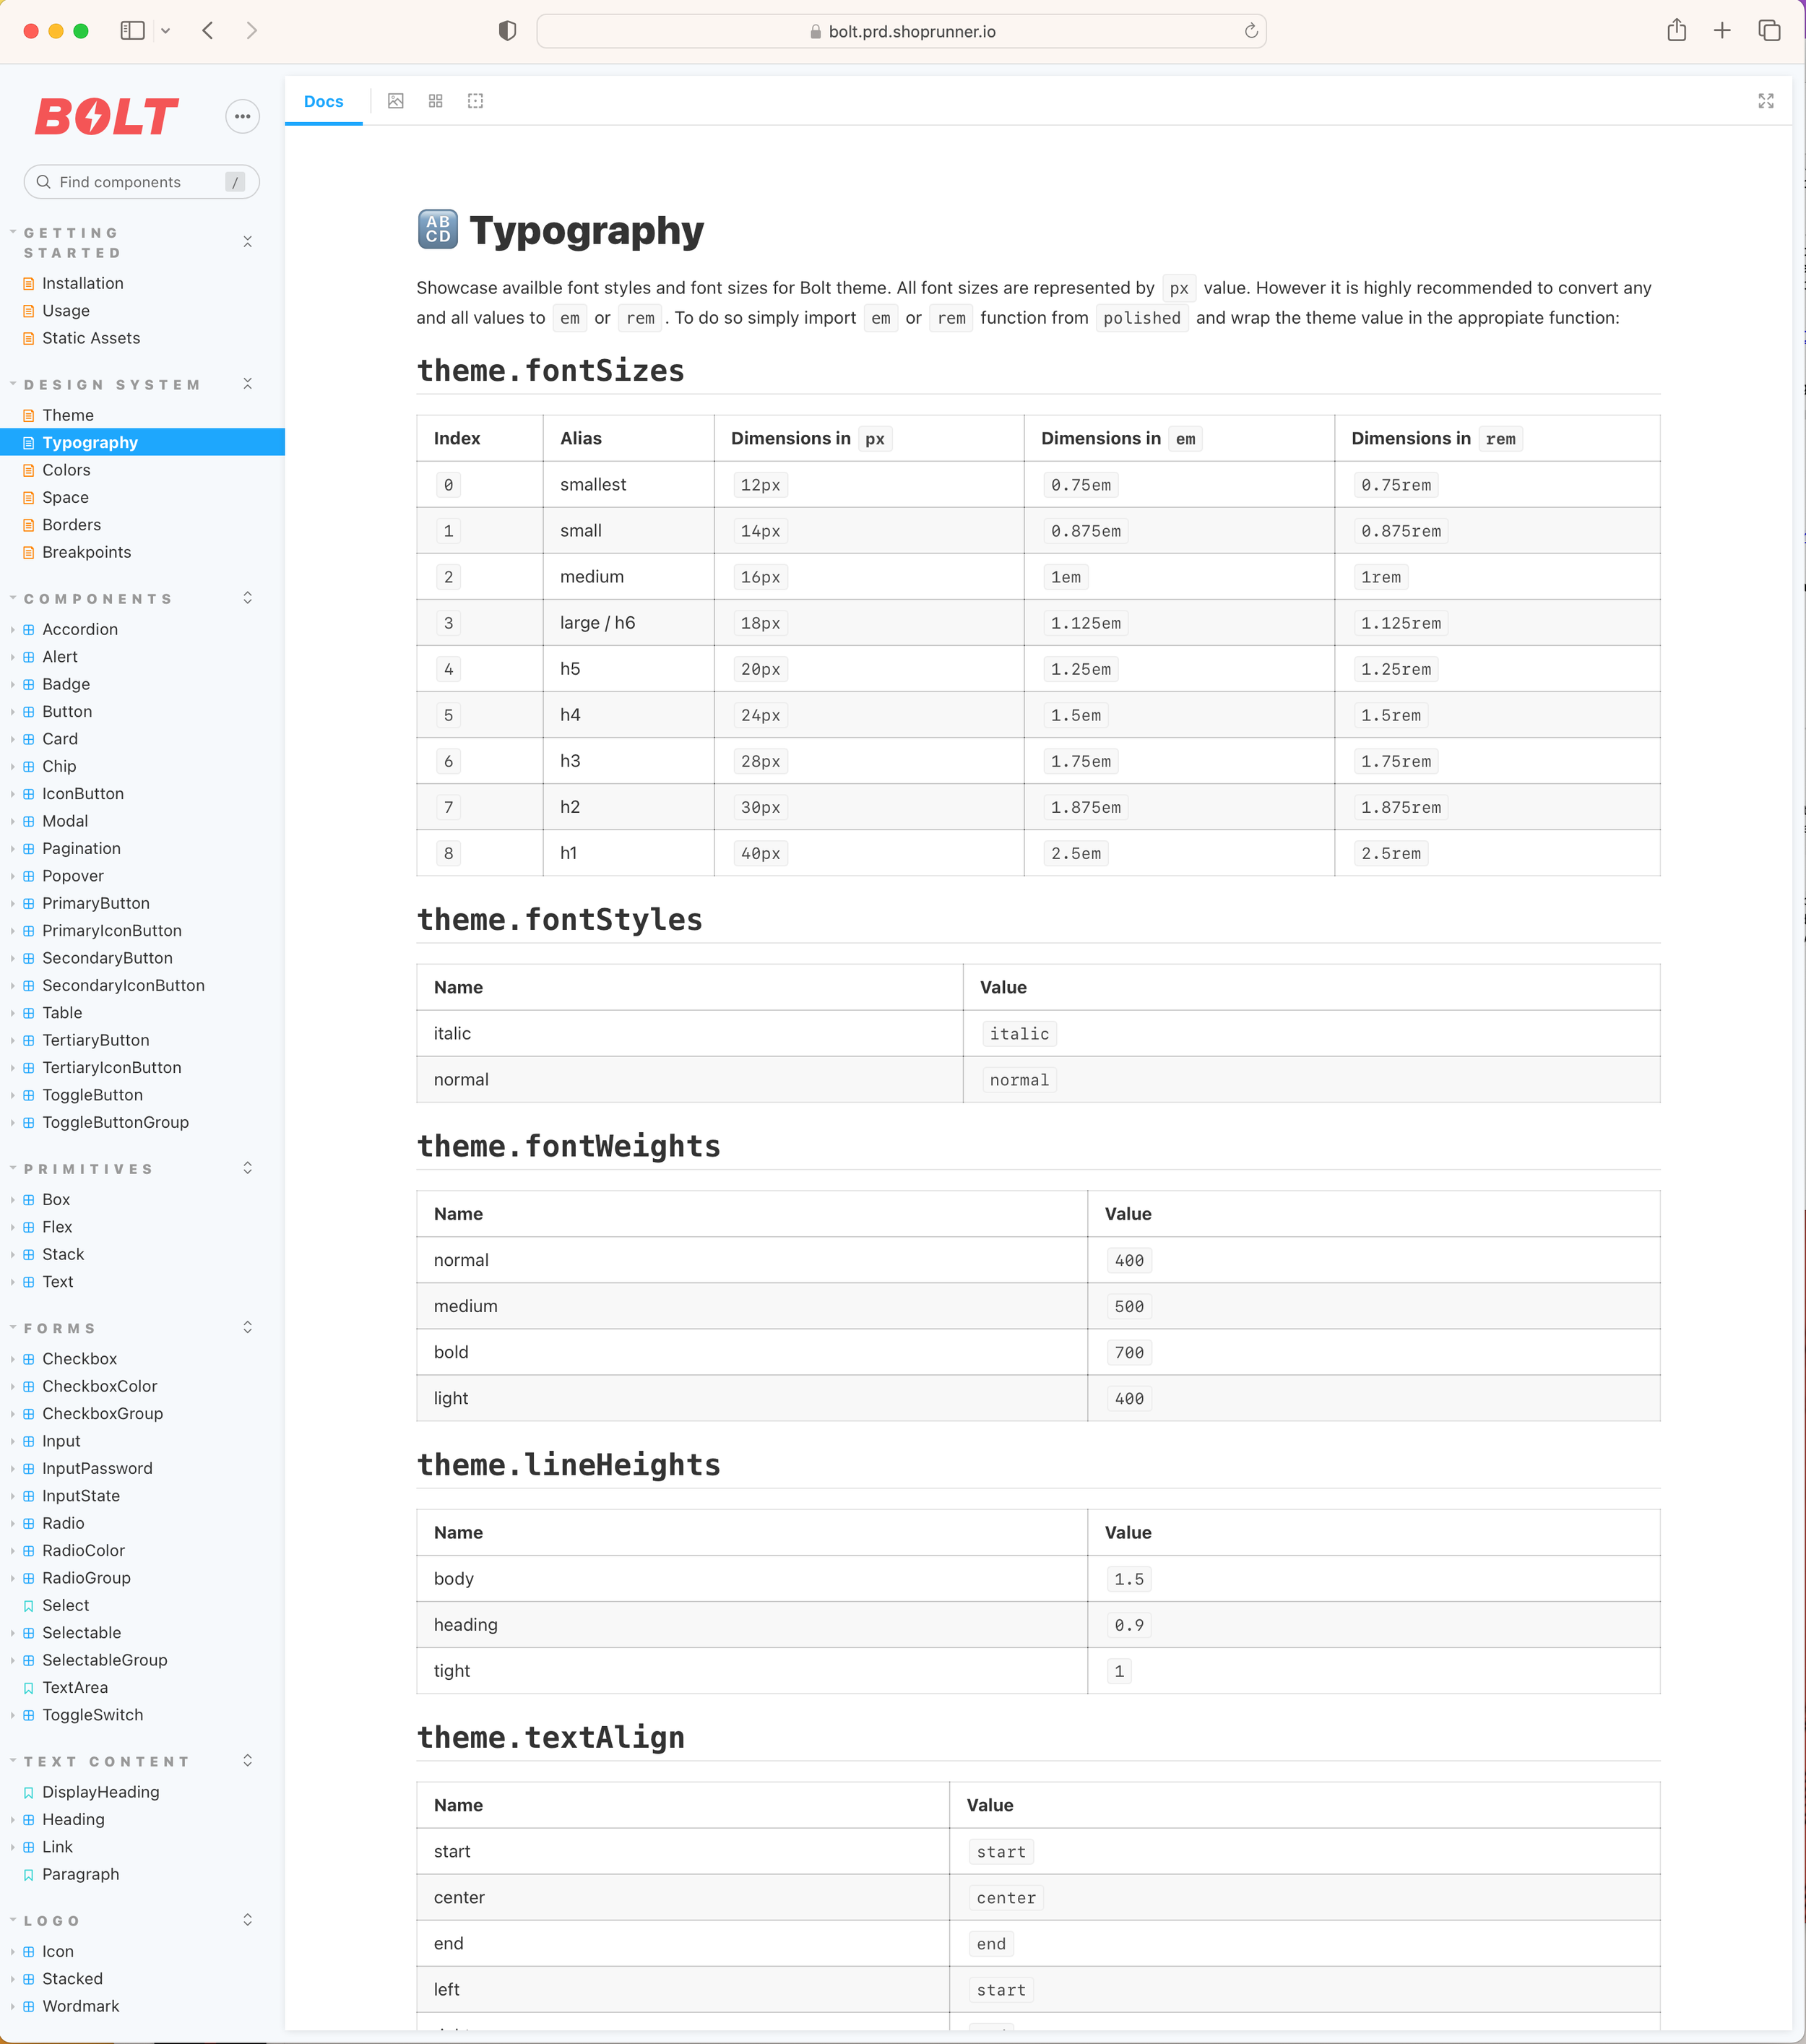Click the Installation document icon
The height and width of the screenshot is (2044, 1806).
tap(29, 284)
